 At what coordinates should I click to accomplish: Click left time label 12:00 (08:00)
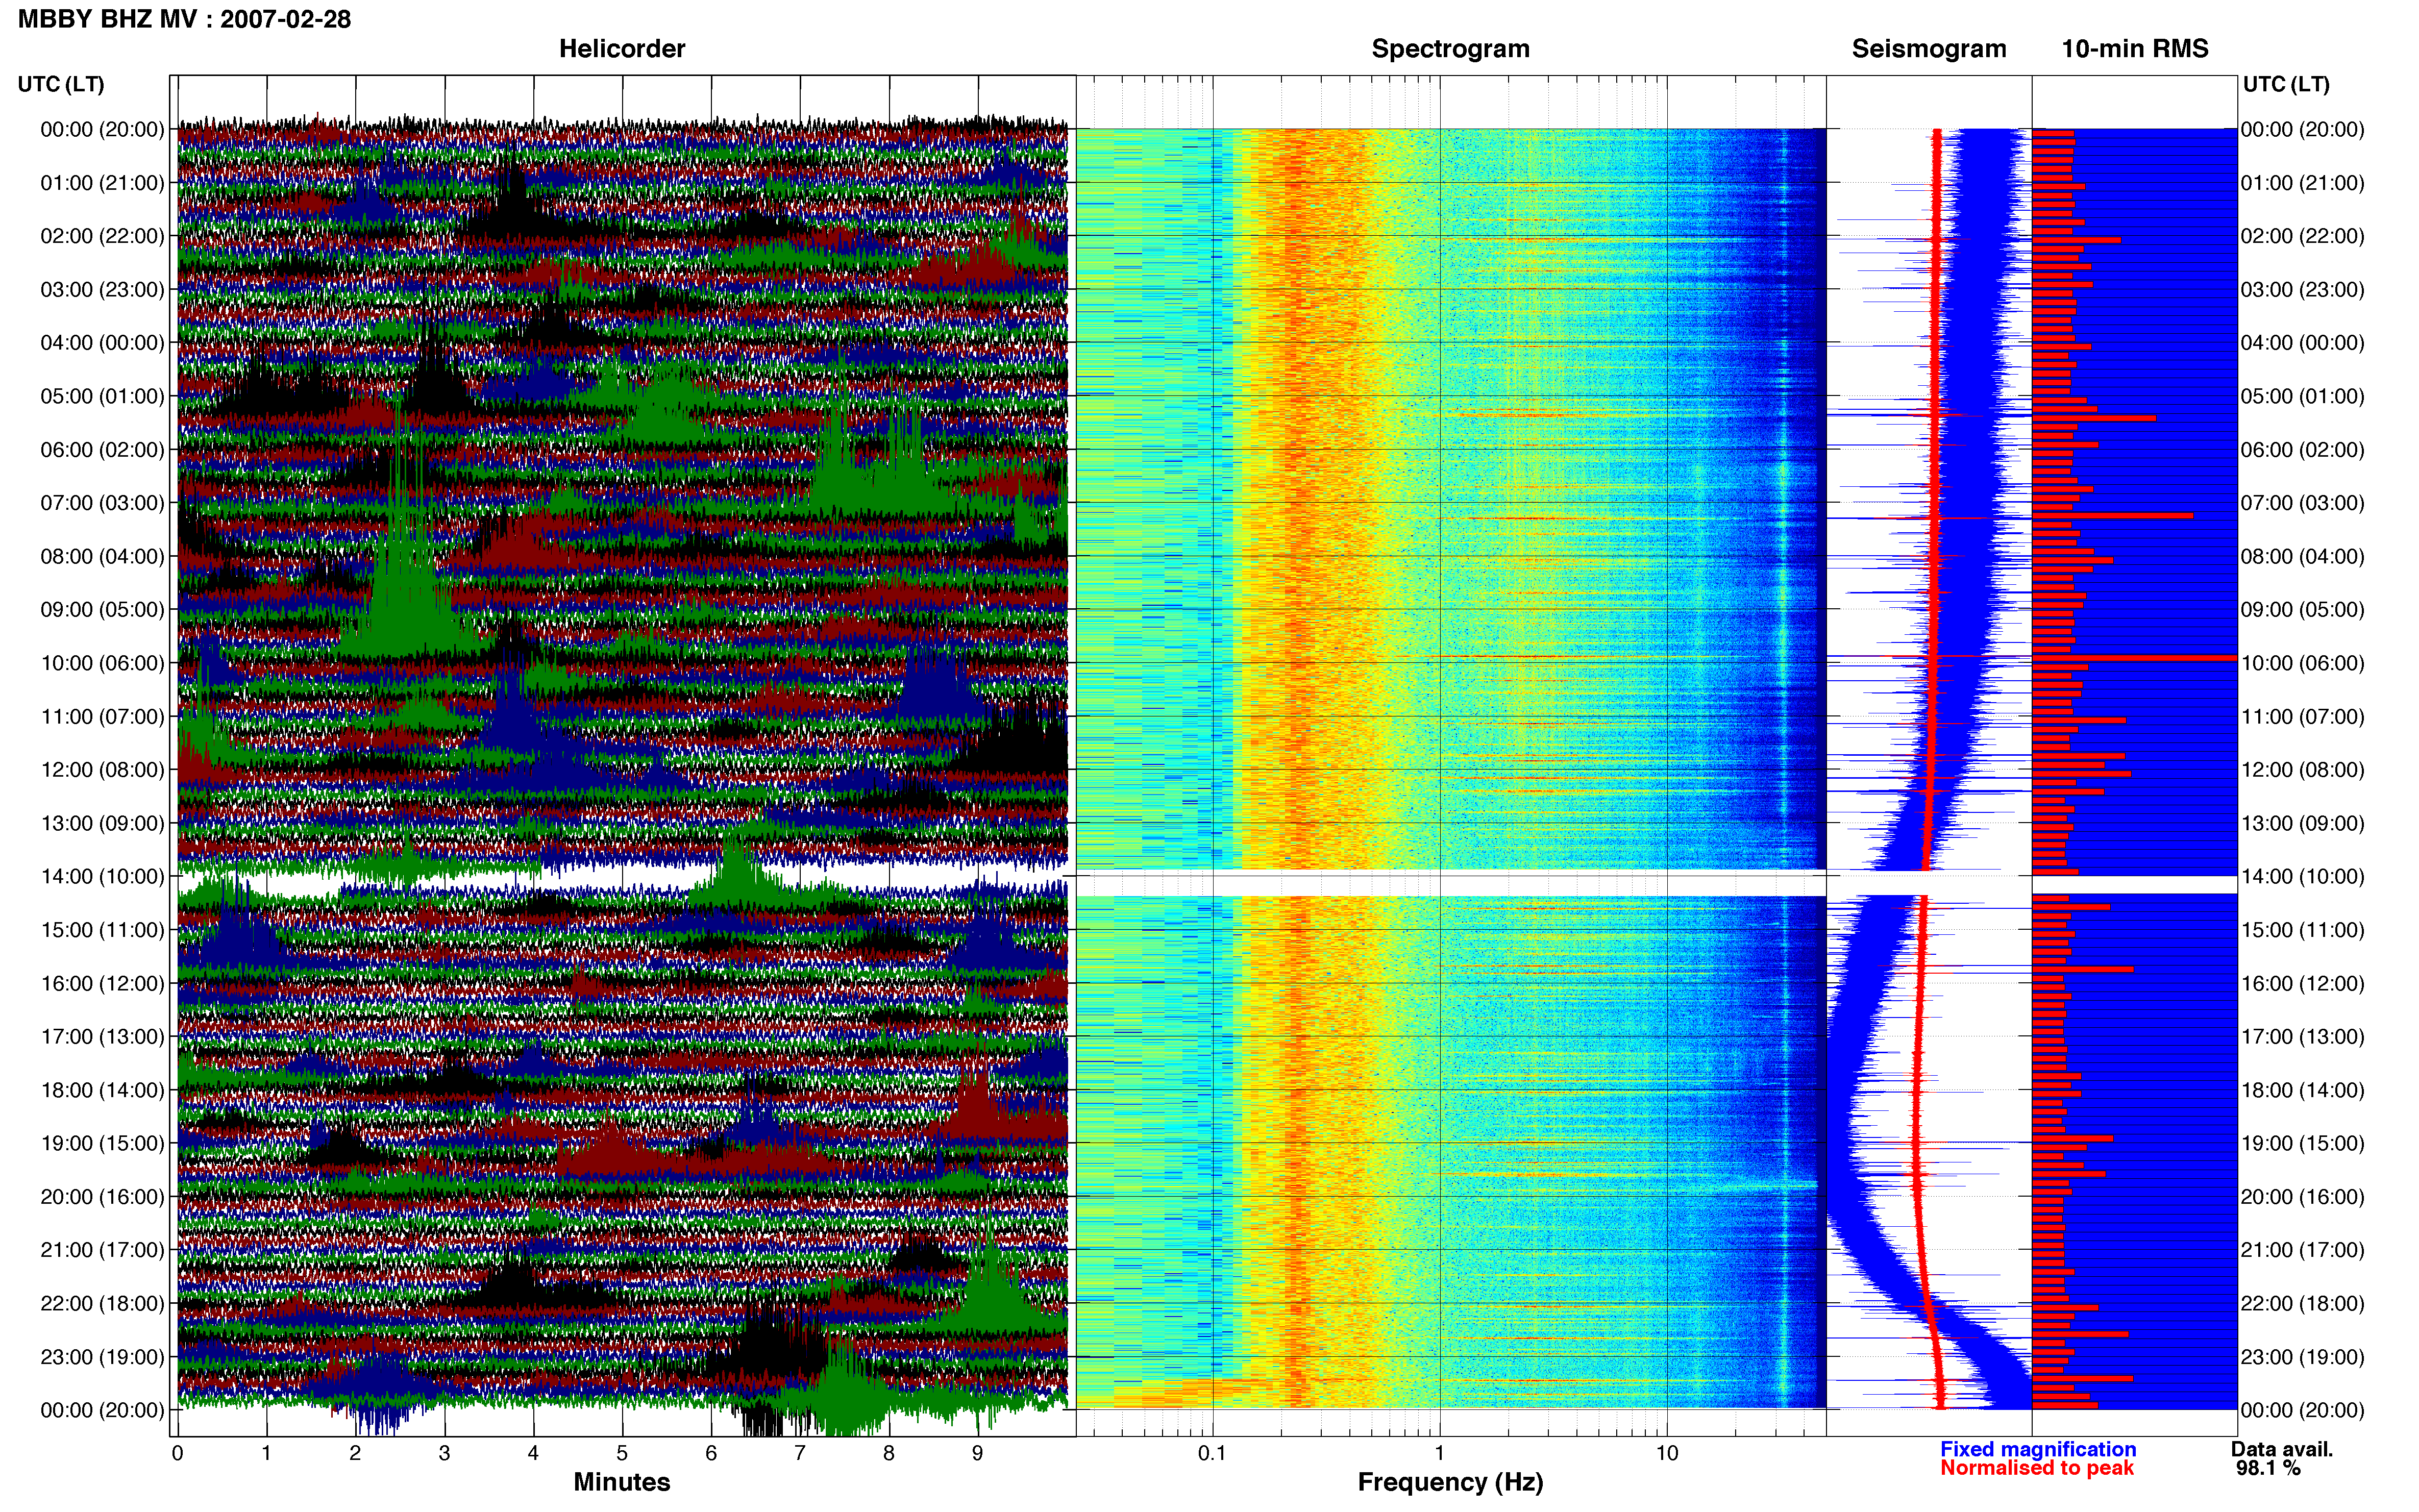[x=102, y=770]
